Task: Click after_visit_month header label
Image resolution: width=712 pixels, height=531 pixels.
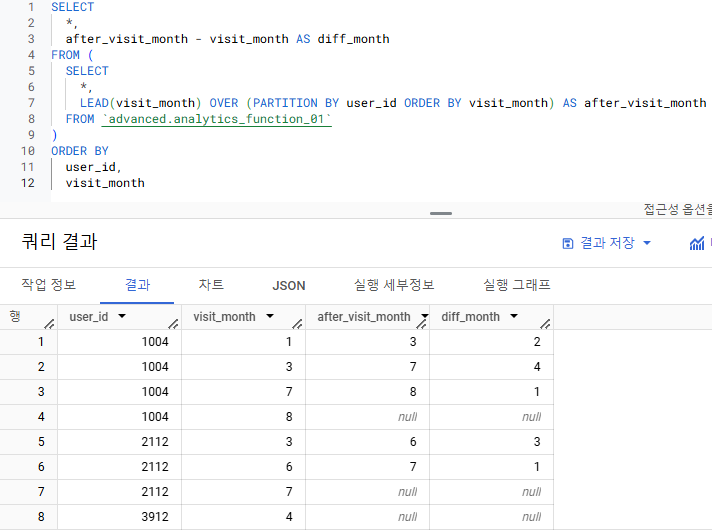Action: pos(364,317)
